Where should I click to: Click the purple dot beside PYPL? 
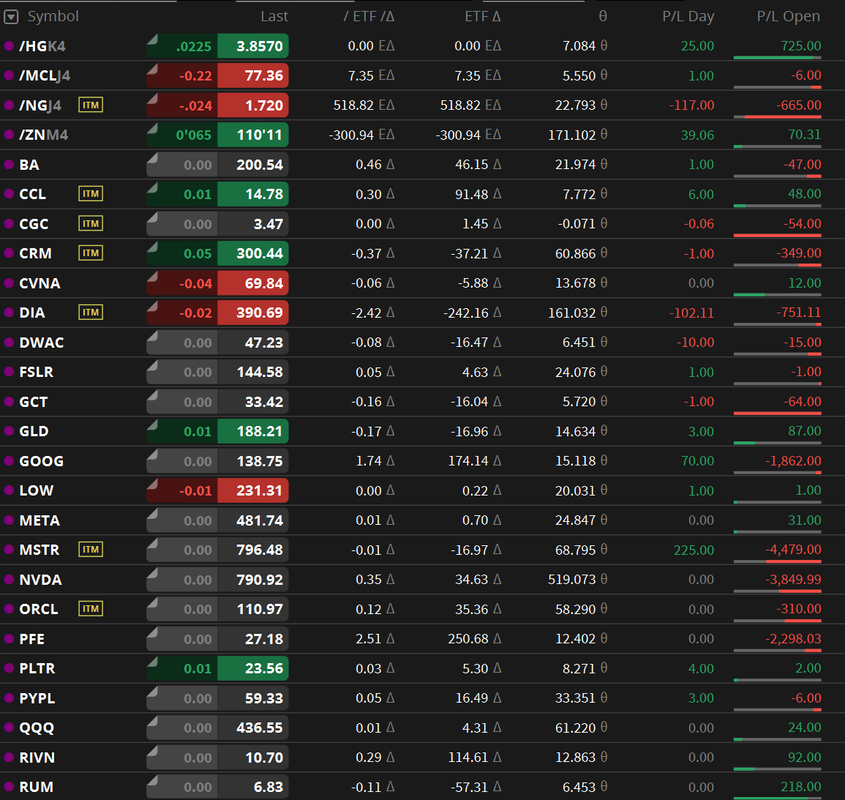click(9, 698)
